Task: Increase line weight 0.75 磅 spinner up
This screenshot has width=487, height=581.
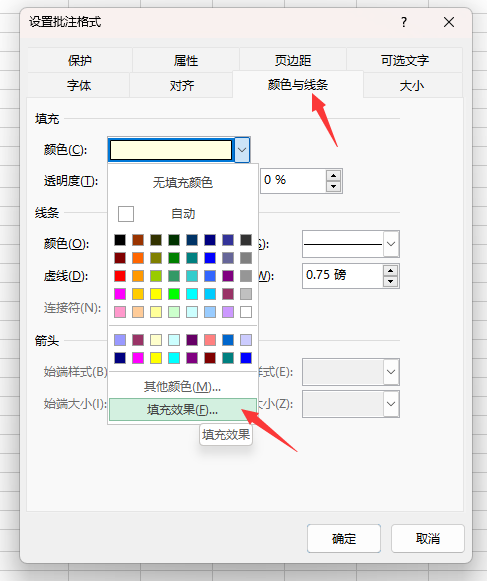Action: coord(390,270)
